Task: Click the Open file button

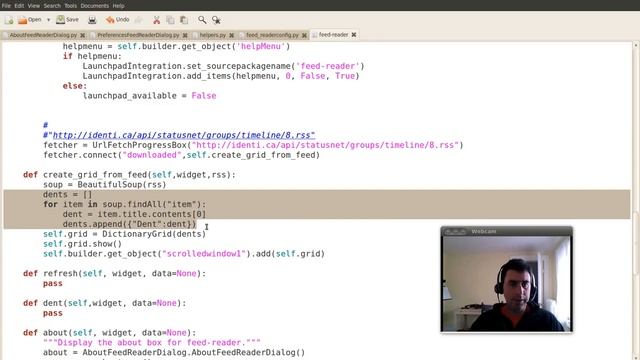Action: pos(29,20)
